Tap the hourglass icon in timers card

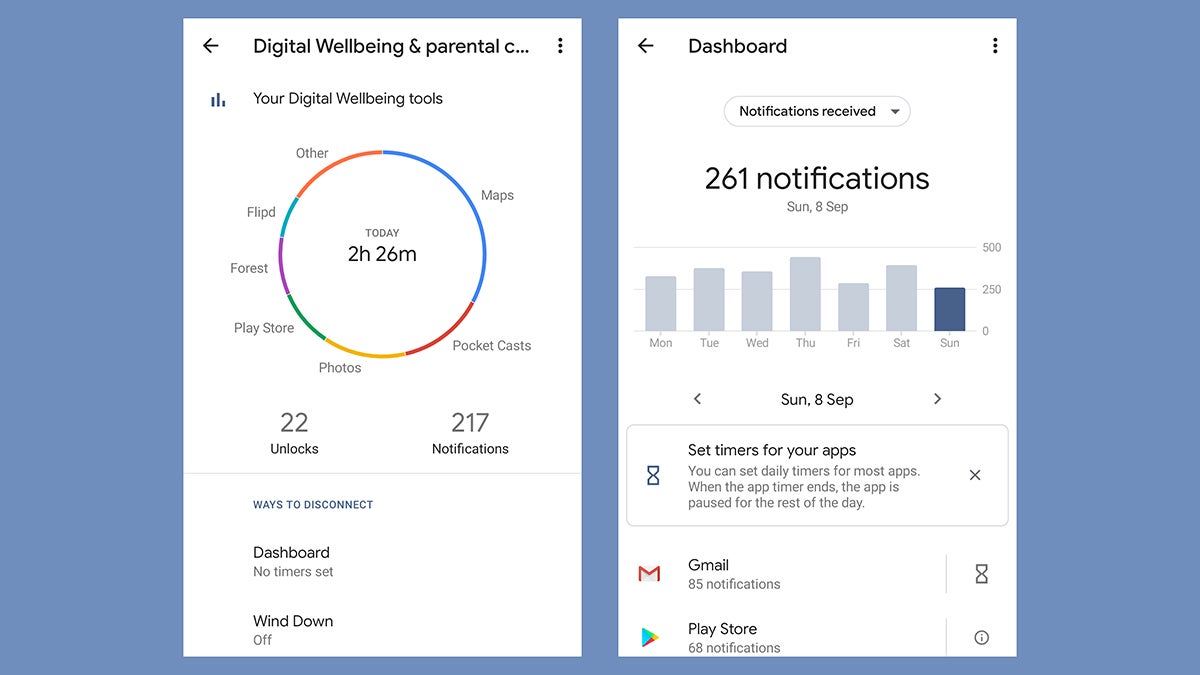(653, 475)
